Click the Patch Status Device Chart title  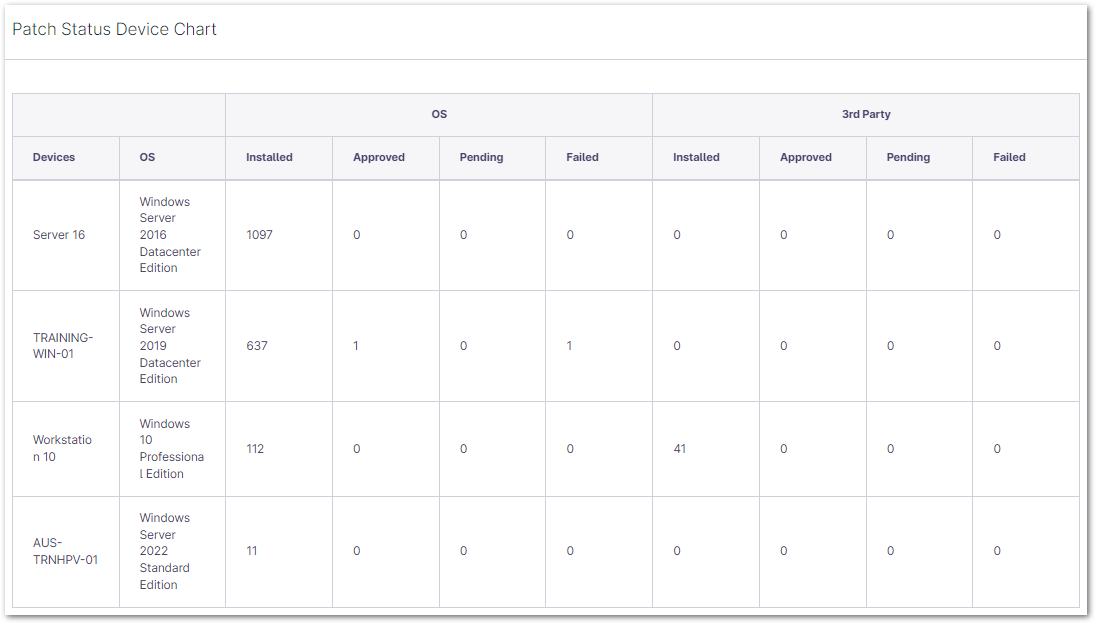coord(114,29)
